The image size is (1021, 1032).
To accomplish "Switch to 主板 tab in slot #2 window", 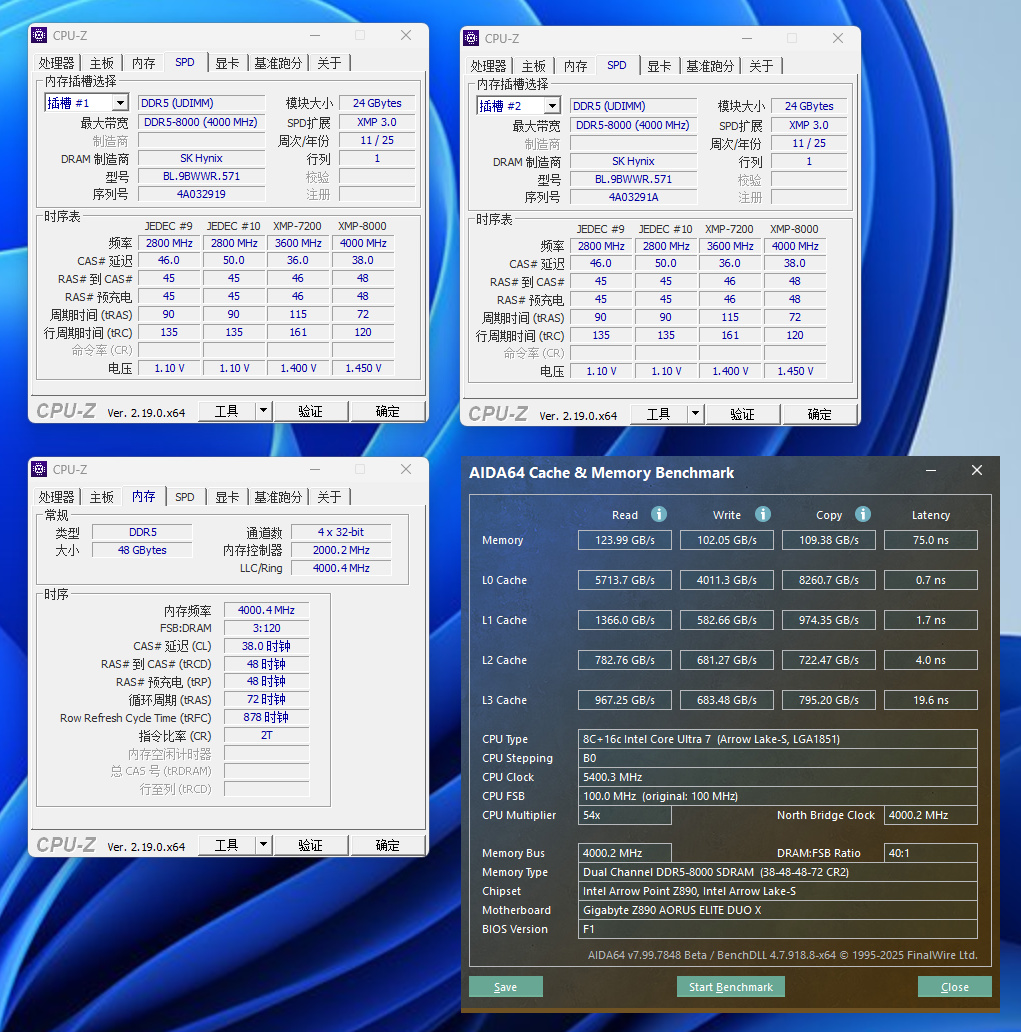I will point(533,66).
